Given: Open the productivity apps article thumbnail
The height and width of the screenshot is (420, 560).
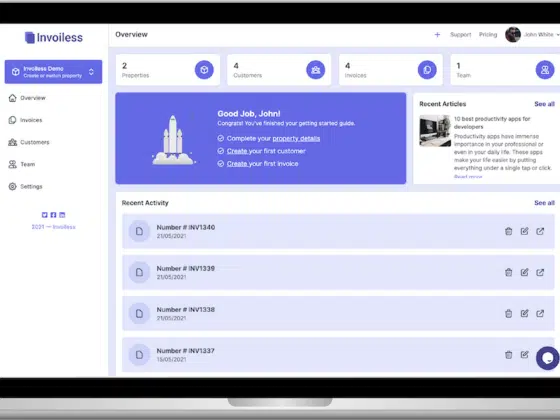Looking at the screenshot, I should tap(435, 131).
